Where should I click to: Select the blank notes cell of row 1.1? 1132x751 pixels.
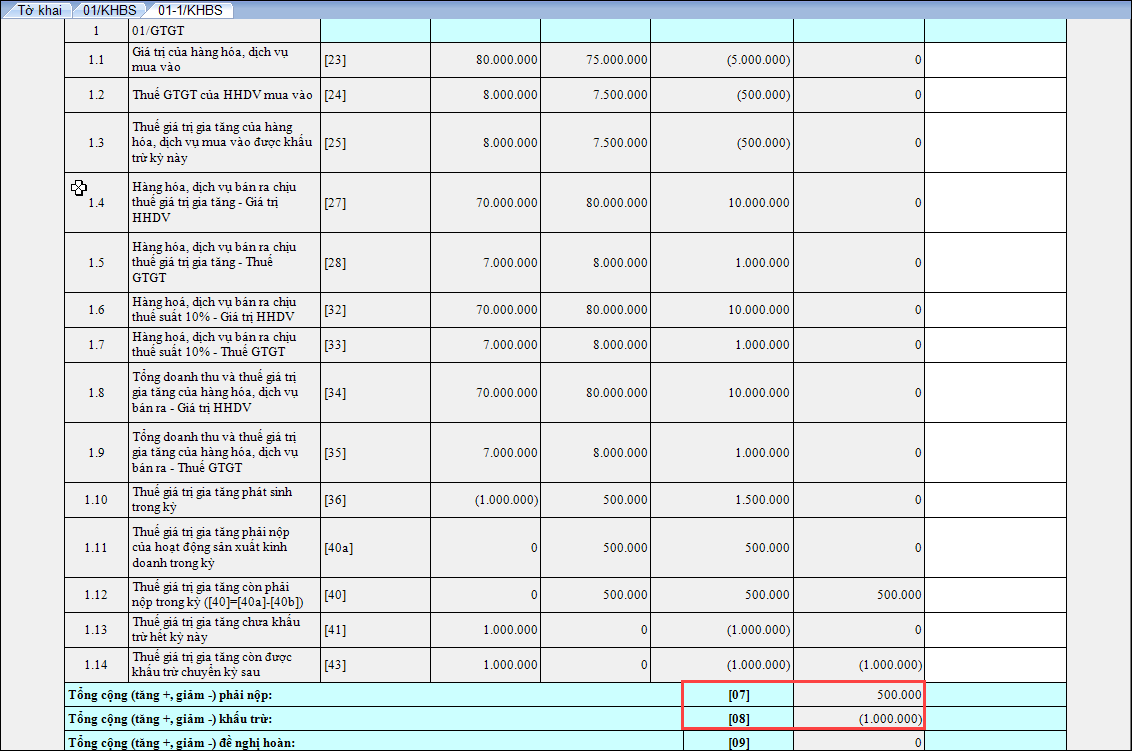(x=994, y=60)
